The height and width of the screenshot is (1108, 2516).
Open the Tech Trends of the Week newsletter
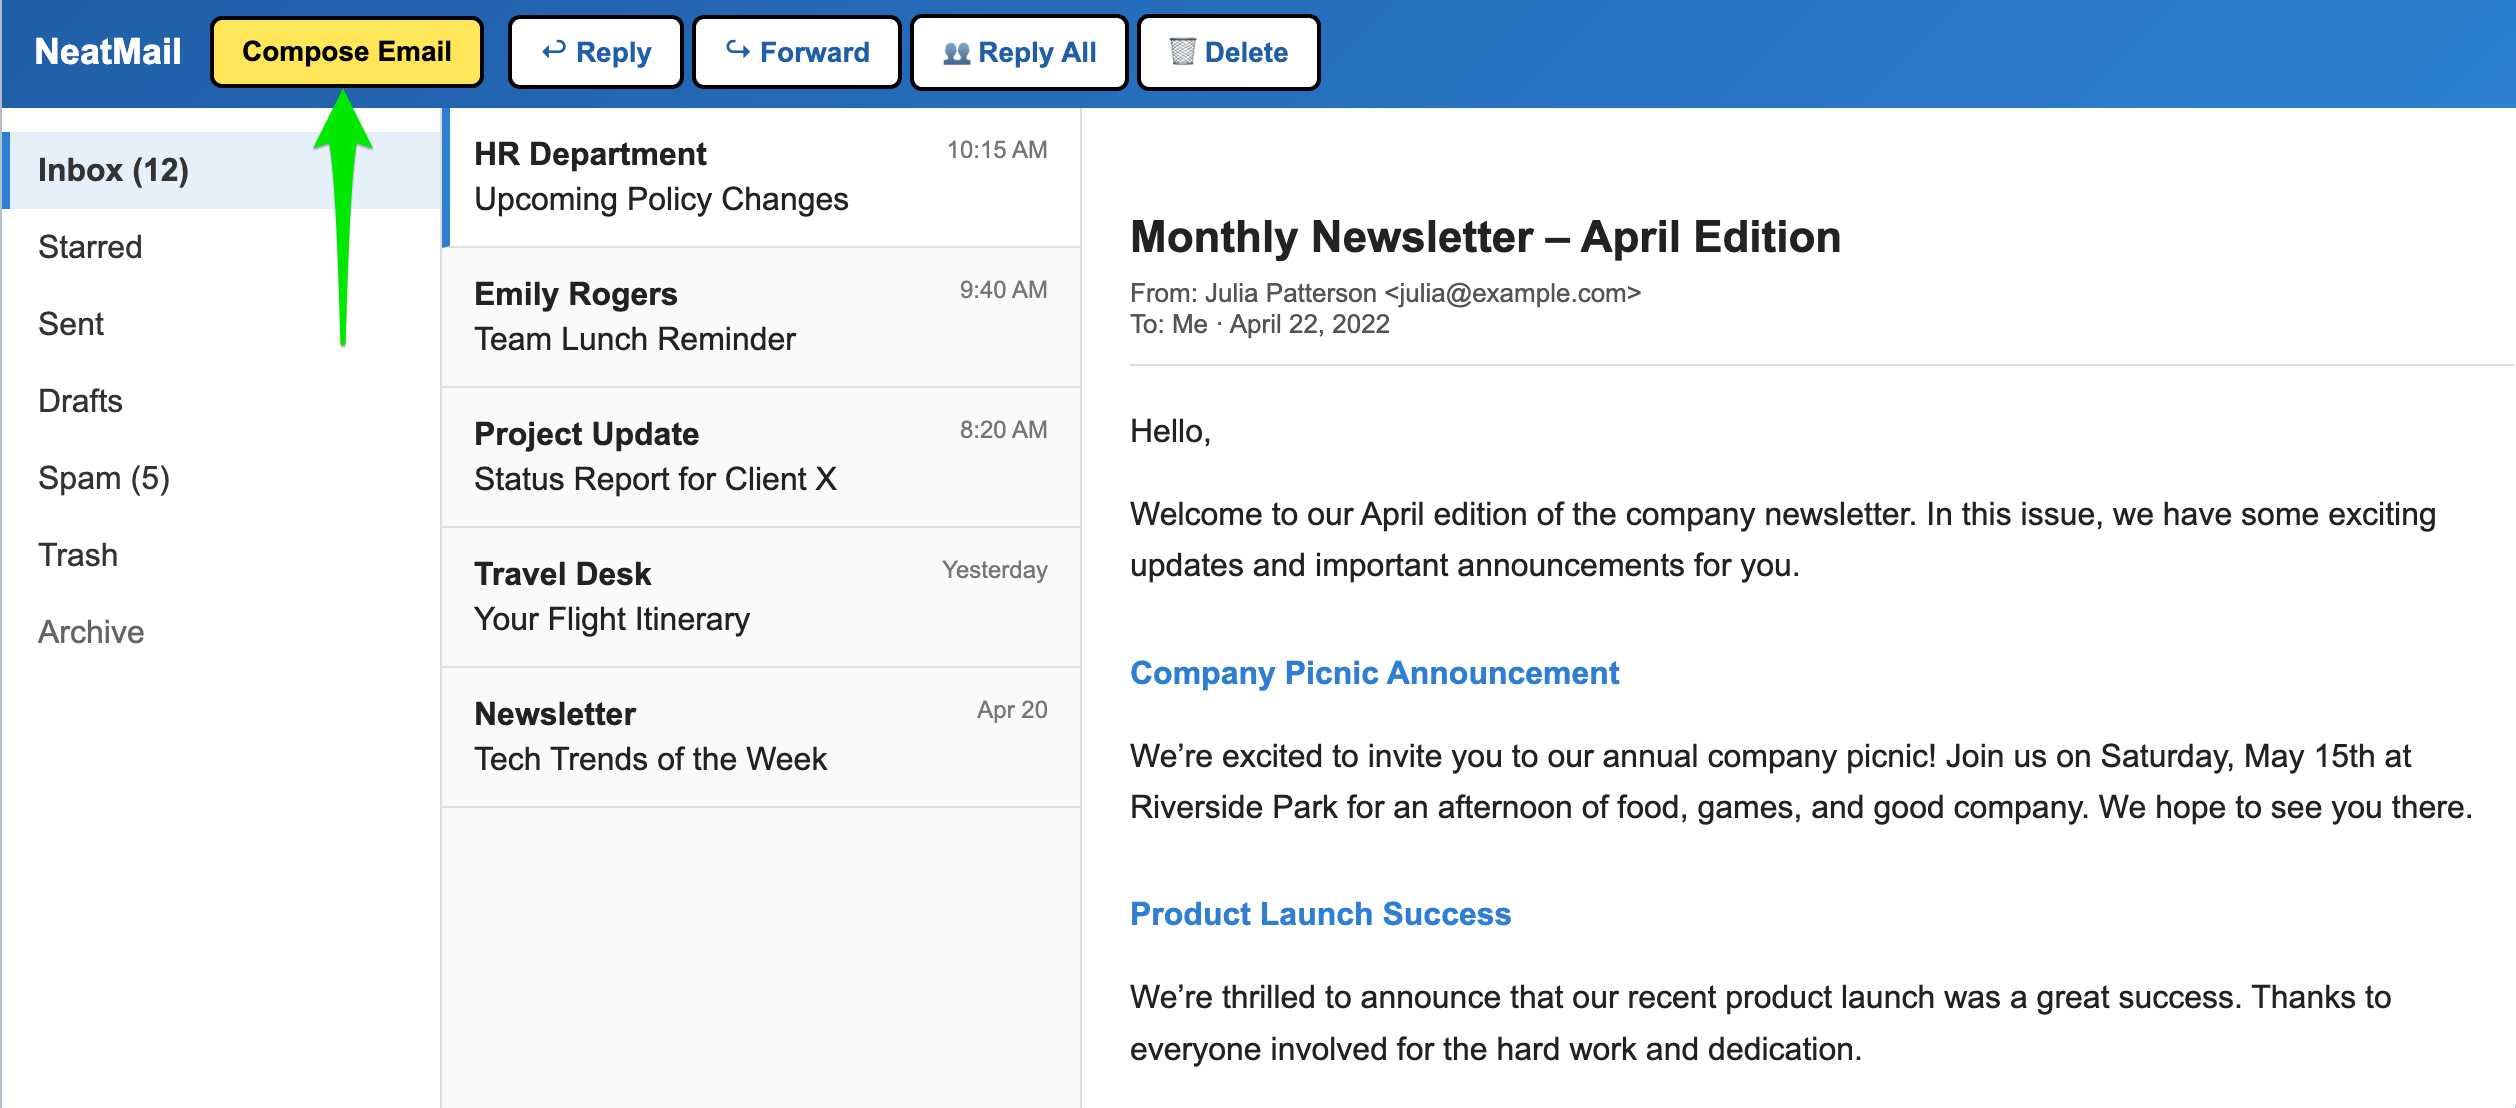pyautogui.click(x=760, y=737)
